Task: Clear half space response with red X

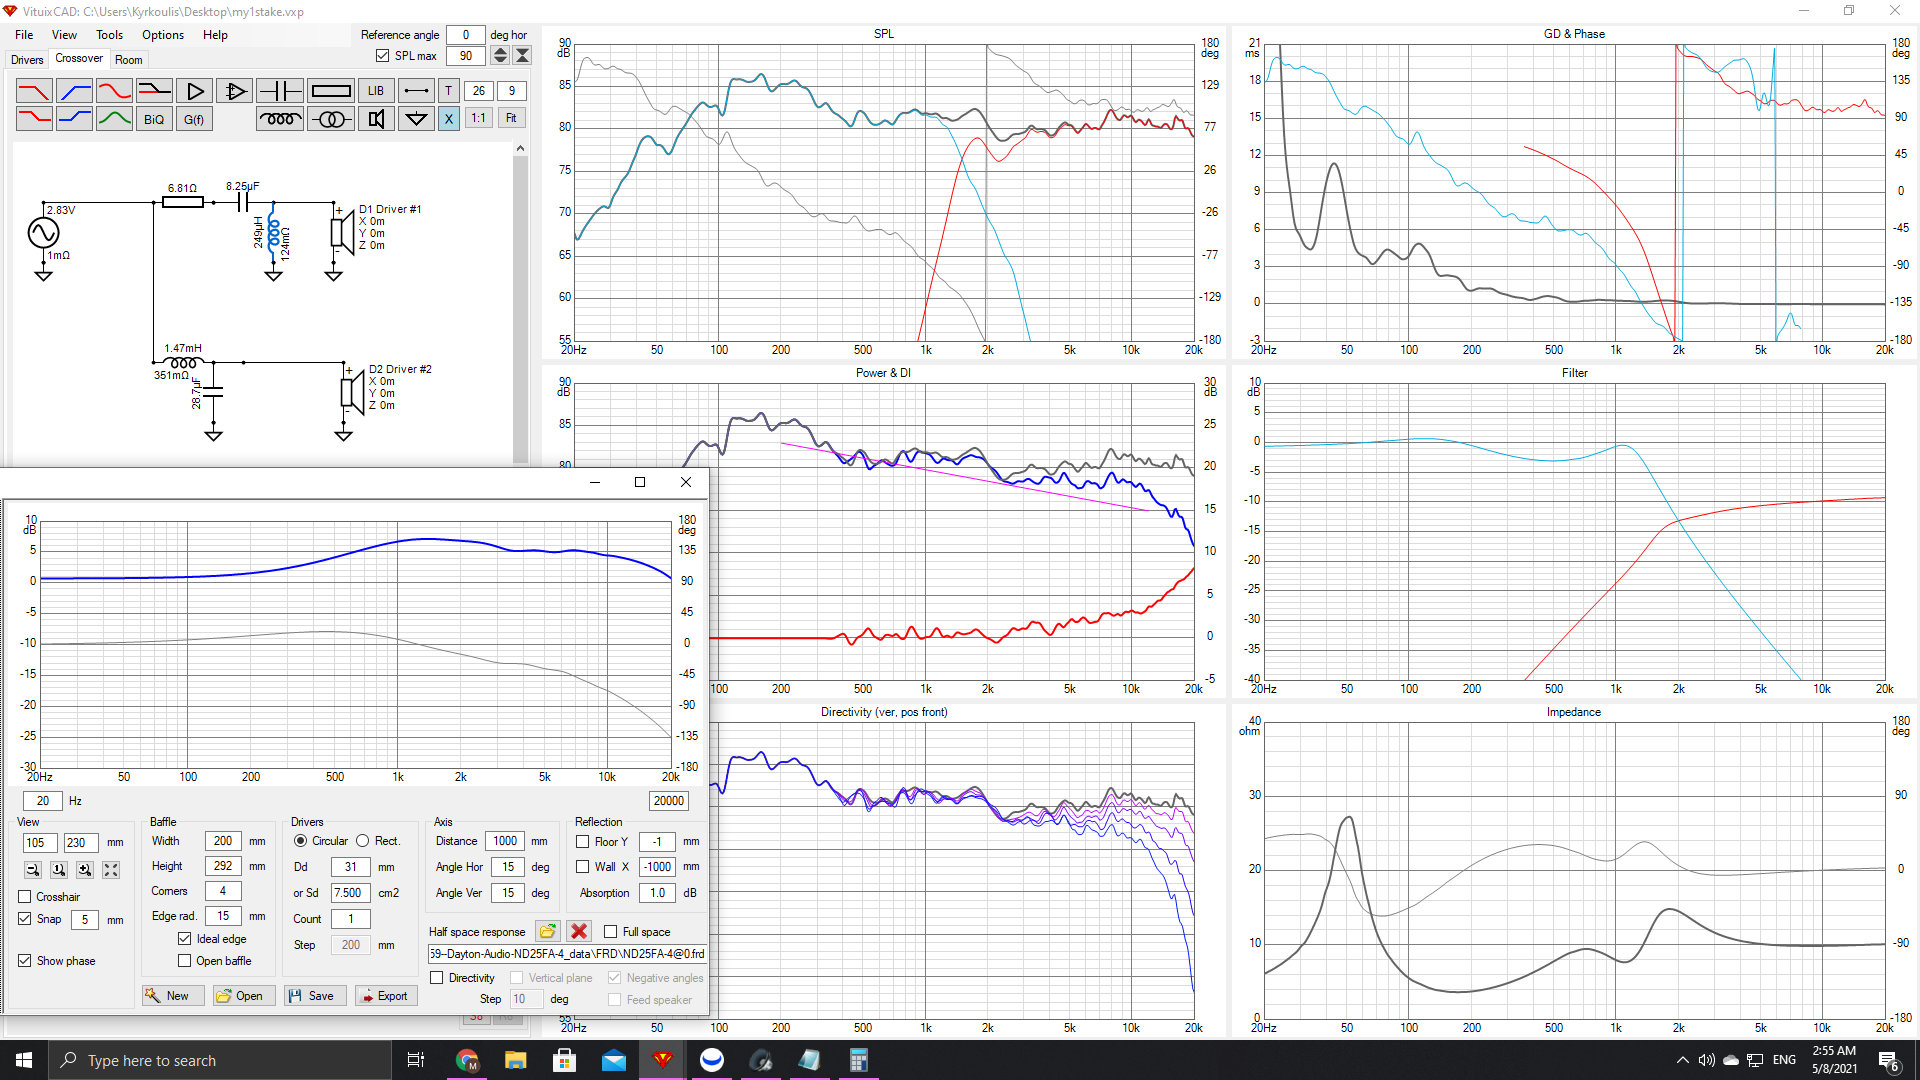Action: coord(579,931)
